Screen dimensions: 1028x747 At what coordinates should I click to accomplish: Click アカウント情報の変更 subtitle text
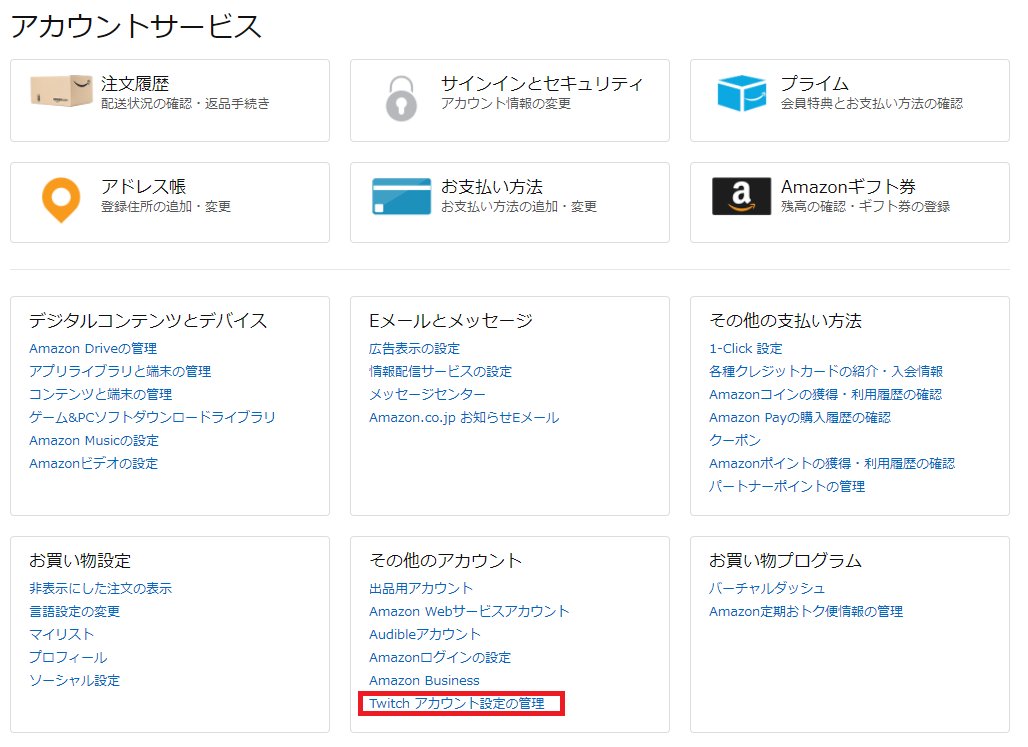pyautogui.click(x=505, y=104)
